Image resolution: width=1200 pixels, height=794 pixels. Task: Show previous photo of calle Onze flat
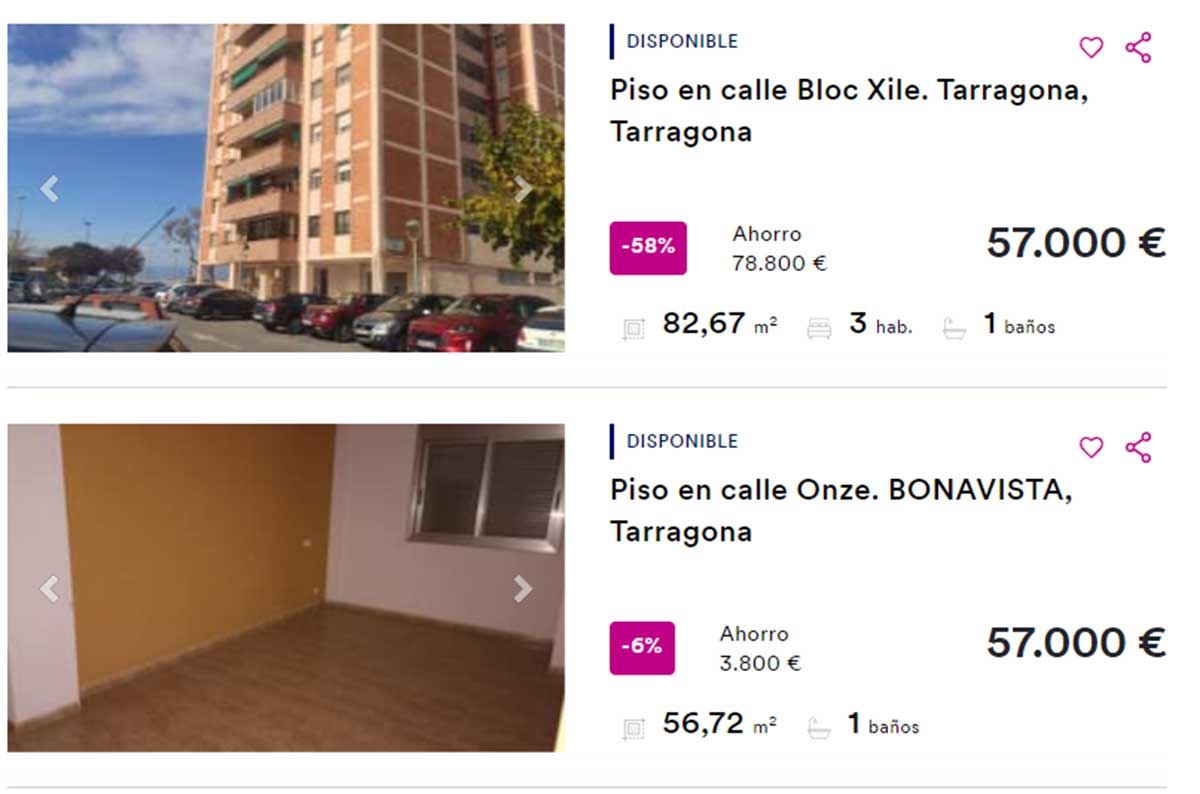point(48,589)
